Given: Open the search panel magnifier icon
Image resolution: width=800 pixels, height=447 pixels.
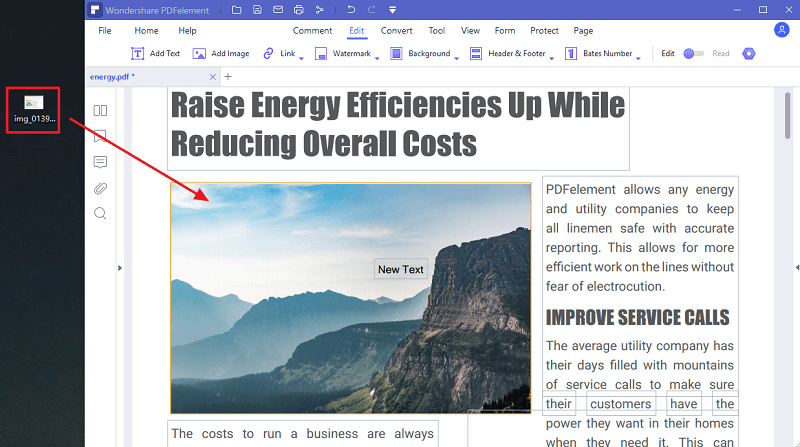Looking at the screenshot, I should tap(101, 213).
